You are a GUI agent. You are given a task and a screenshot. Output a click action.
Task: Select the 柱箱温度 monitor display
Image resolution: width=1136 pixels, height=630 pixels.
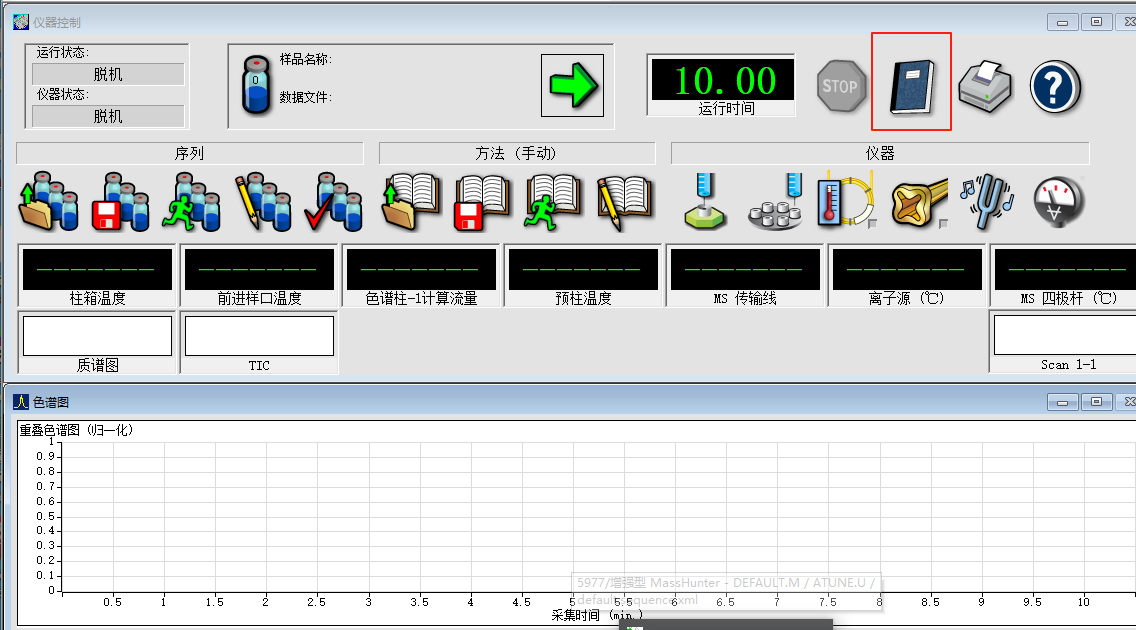[97, 270]
